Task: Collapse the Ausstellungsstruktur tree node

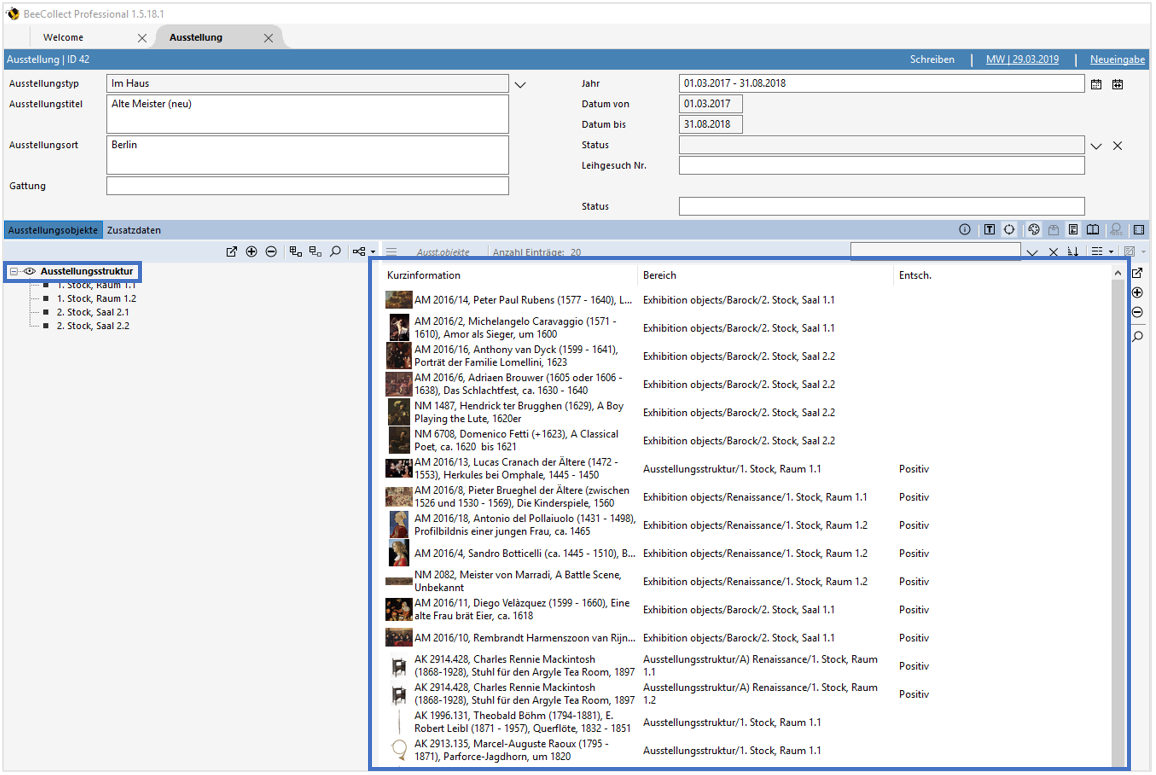Action: click(14, 271)
